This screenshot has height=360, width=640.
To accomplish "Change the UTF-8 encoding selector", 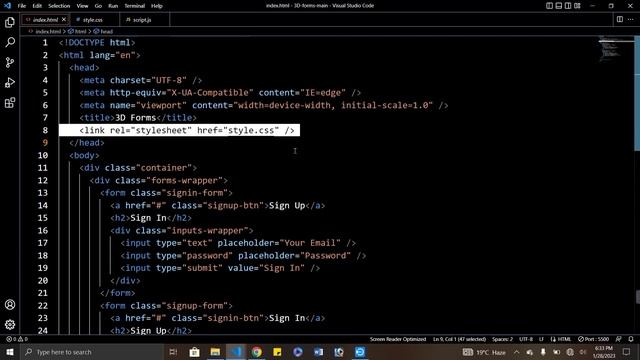I will click(526, 339).
